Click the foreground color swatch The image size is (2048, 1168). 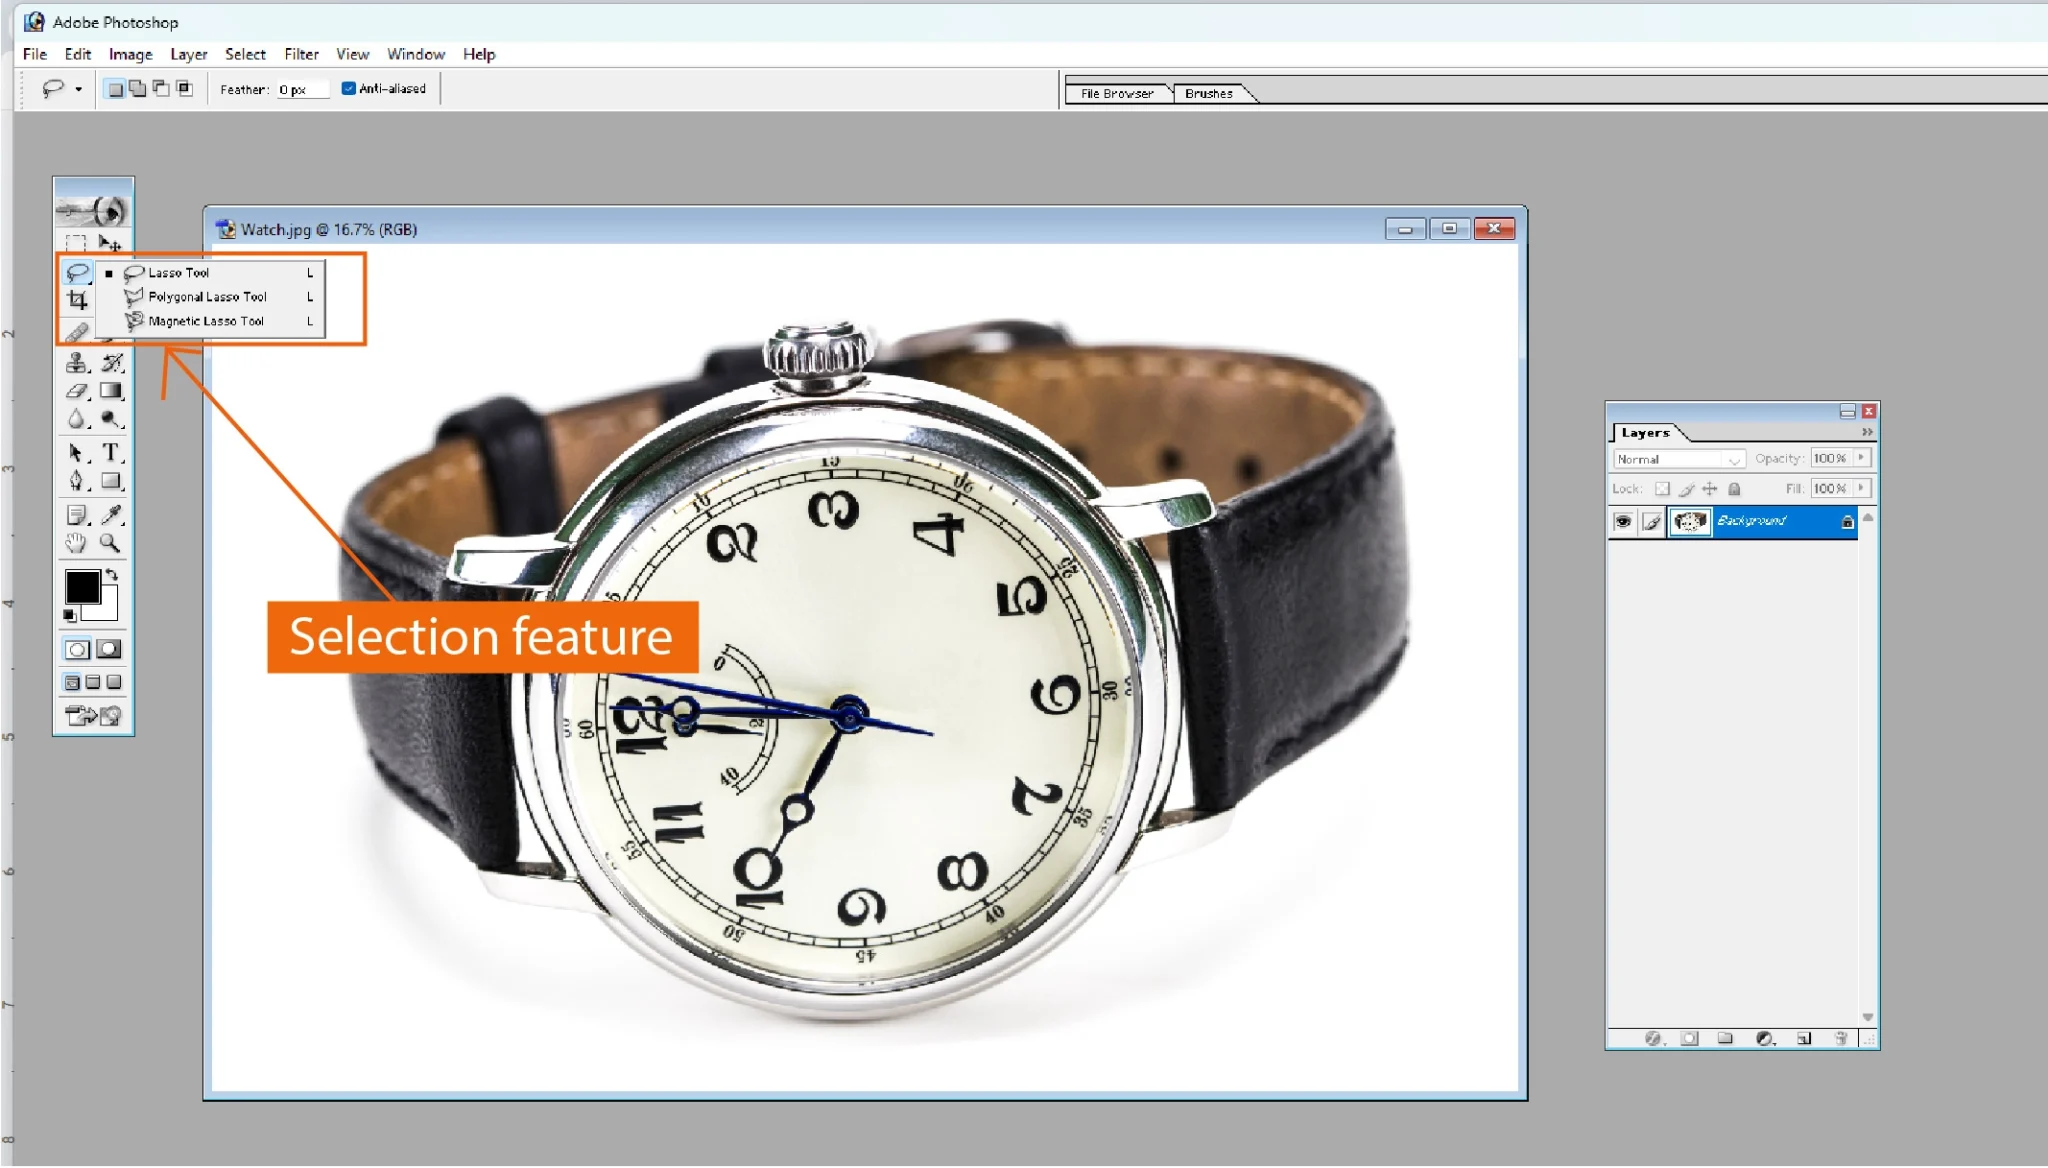[x=82, y=587]
